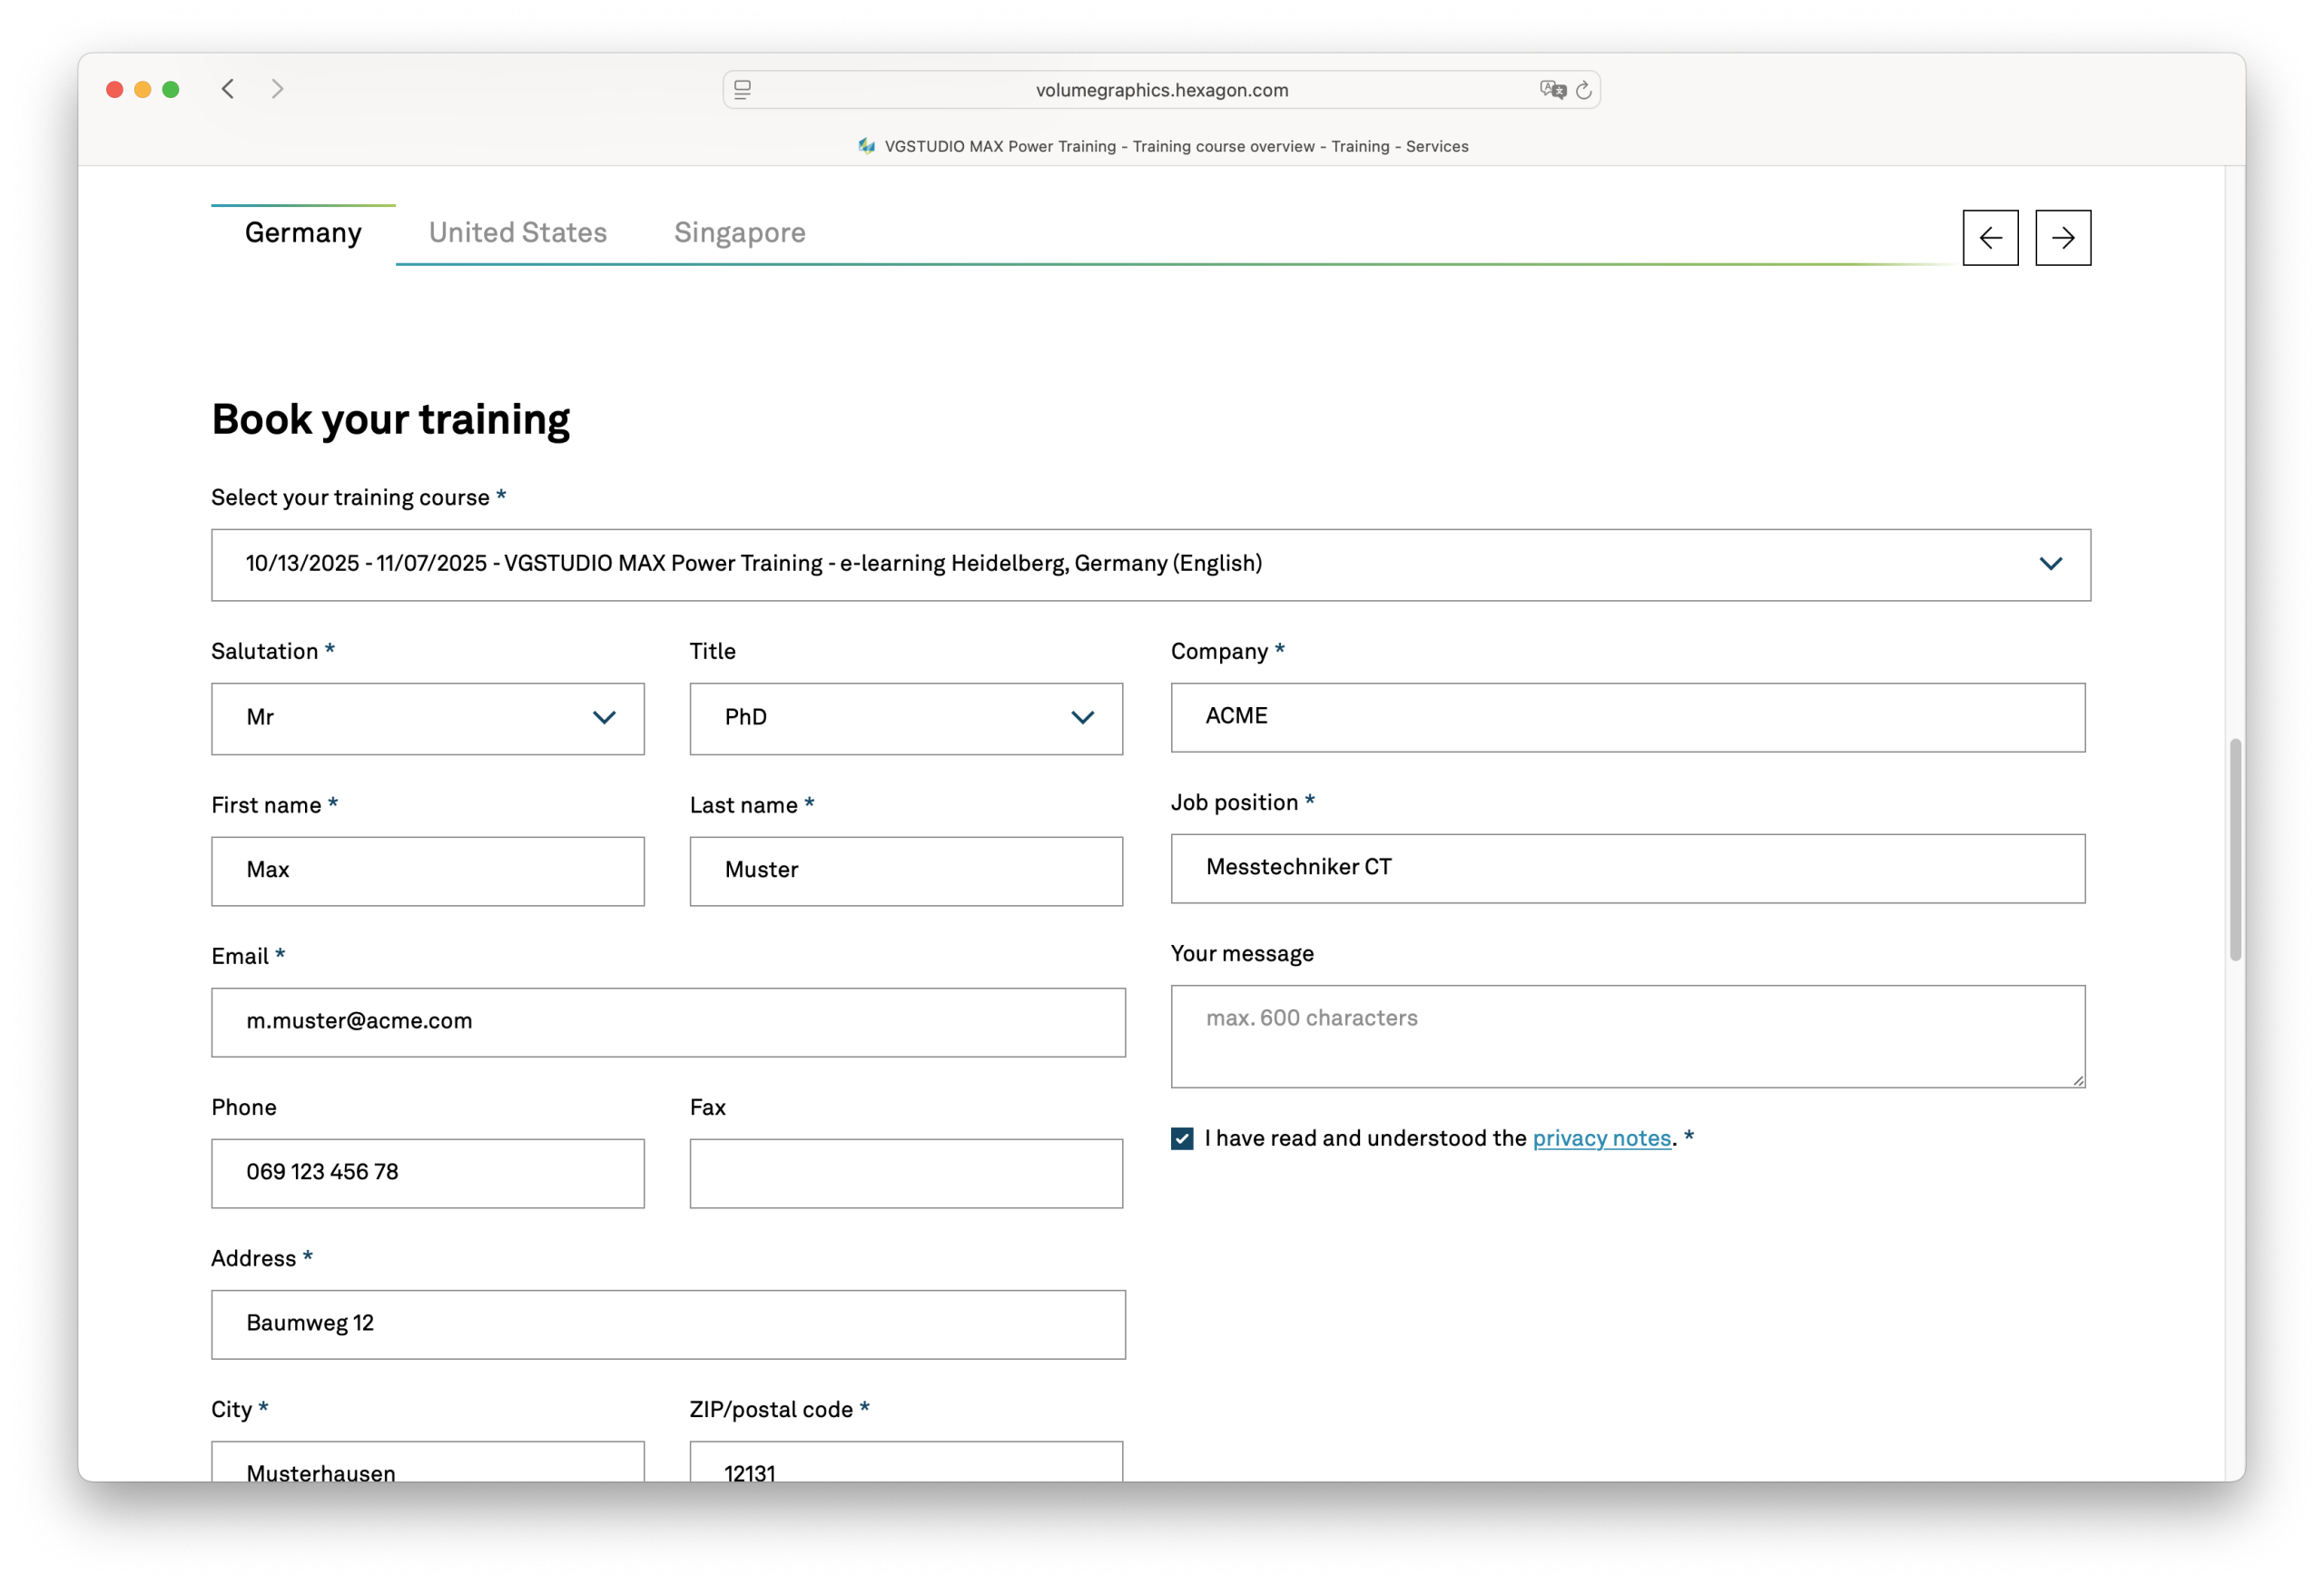
Task: Expand the Title dropdown showing PhD
Action: 906,719
